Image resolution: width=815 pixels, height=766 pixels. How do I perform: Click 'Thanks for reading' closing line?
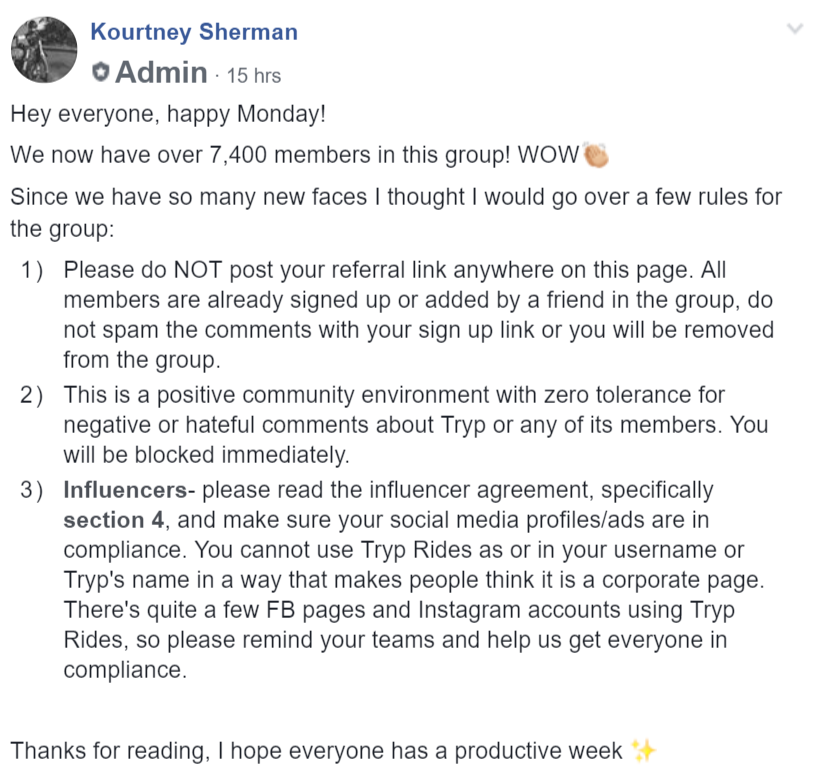click(x=316, y=750)
